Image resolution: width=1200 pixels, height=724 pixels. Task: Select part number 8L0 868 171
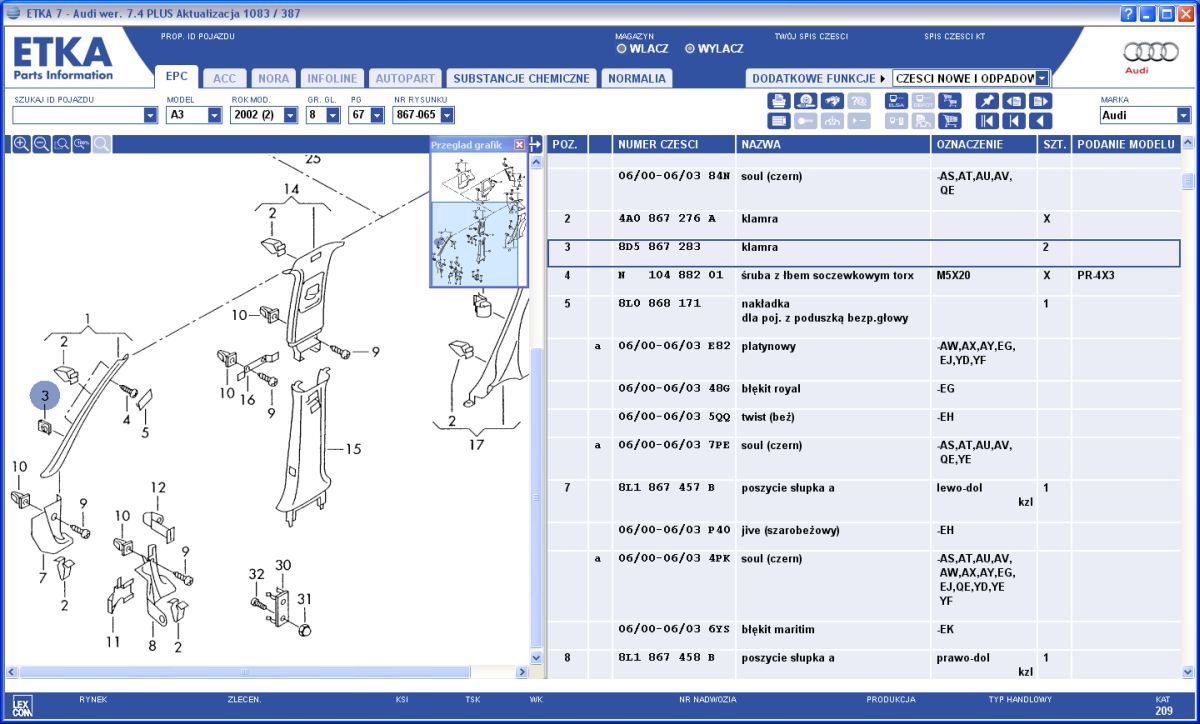(659, 303)
